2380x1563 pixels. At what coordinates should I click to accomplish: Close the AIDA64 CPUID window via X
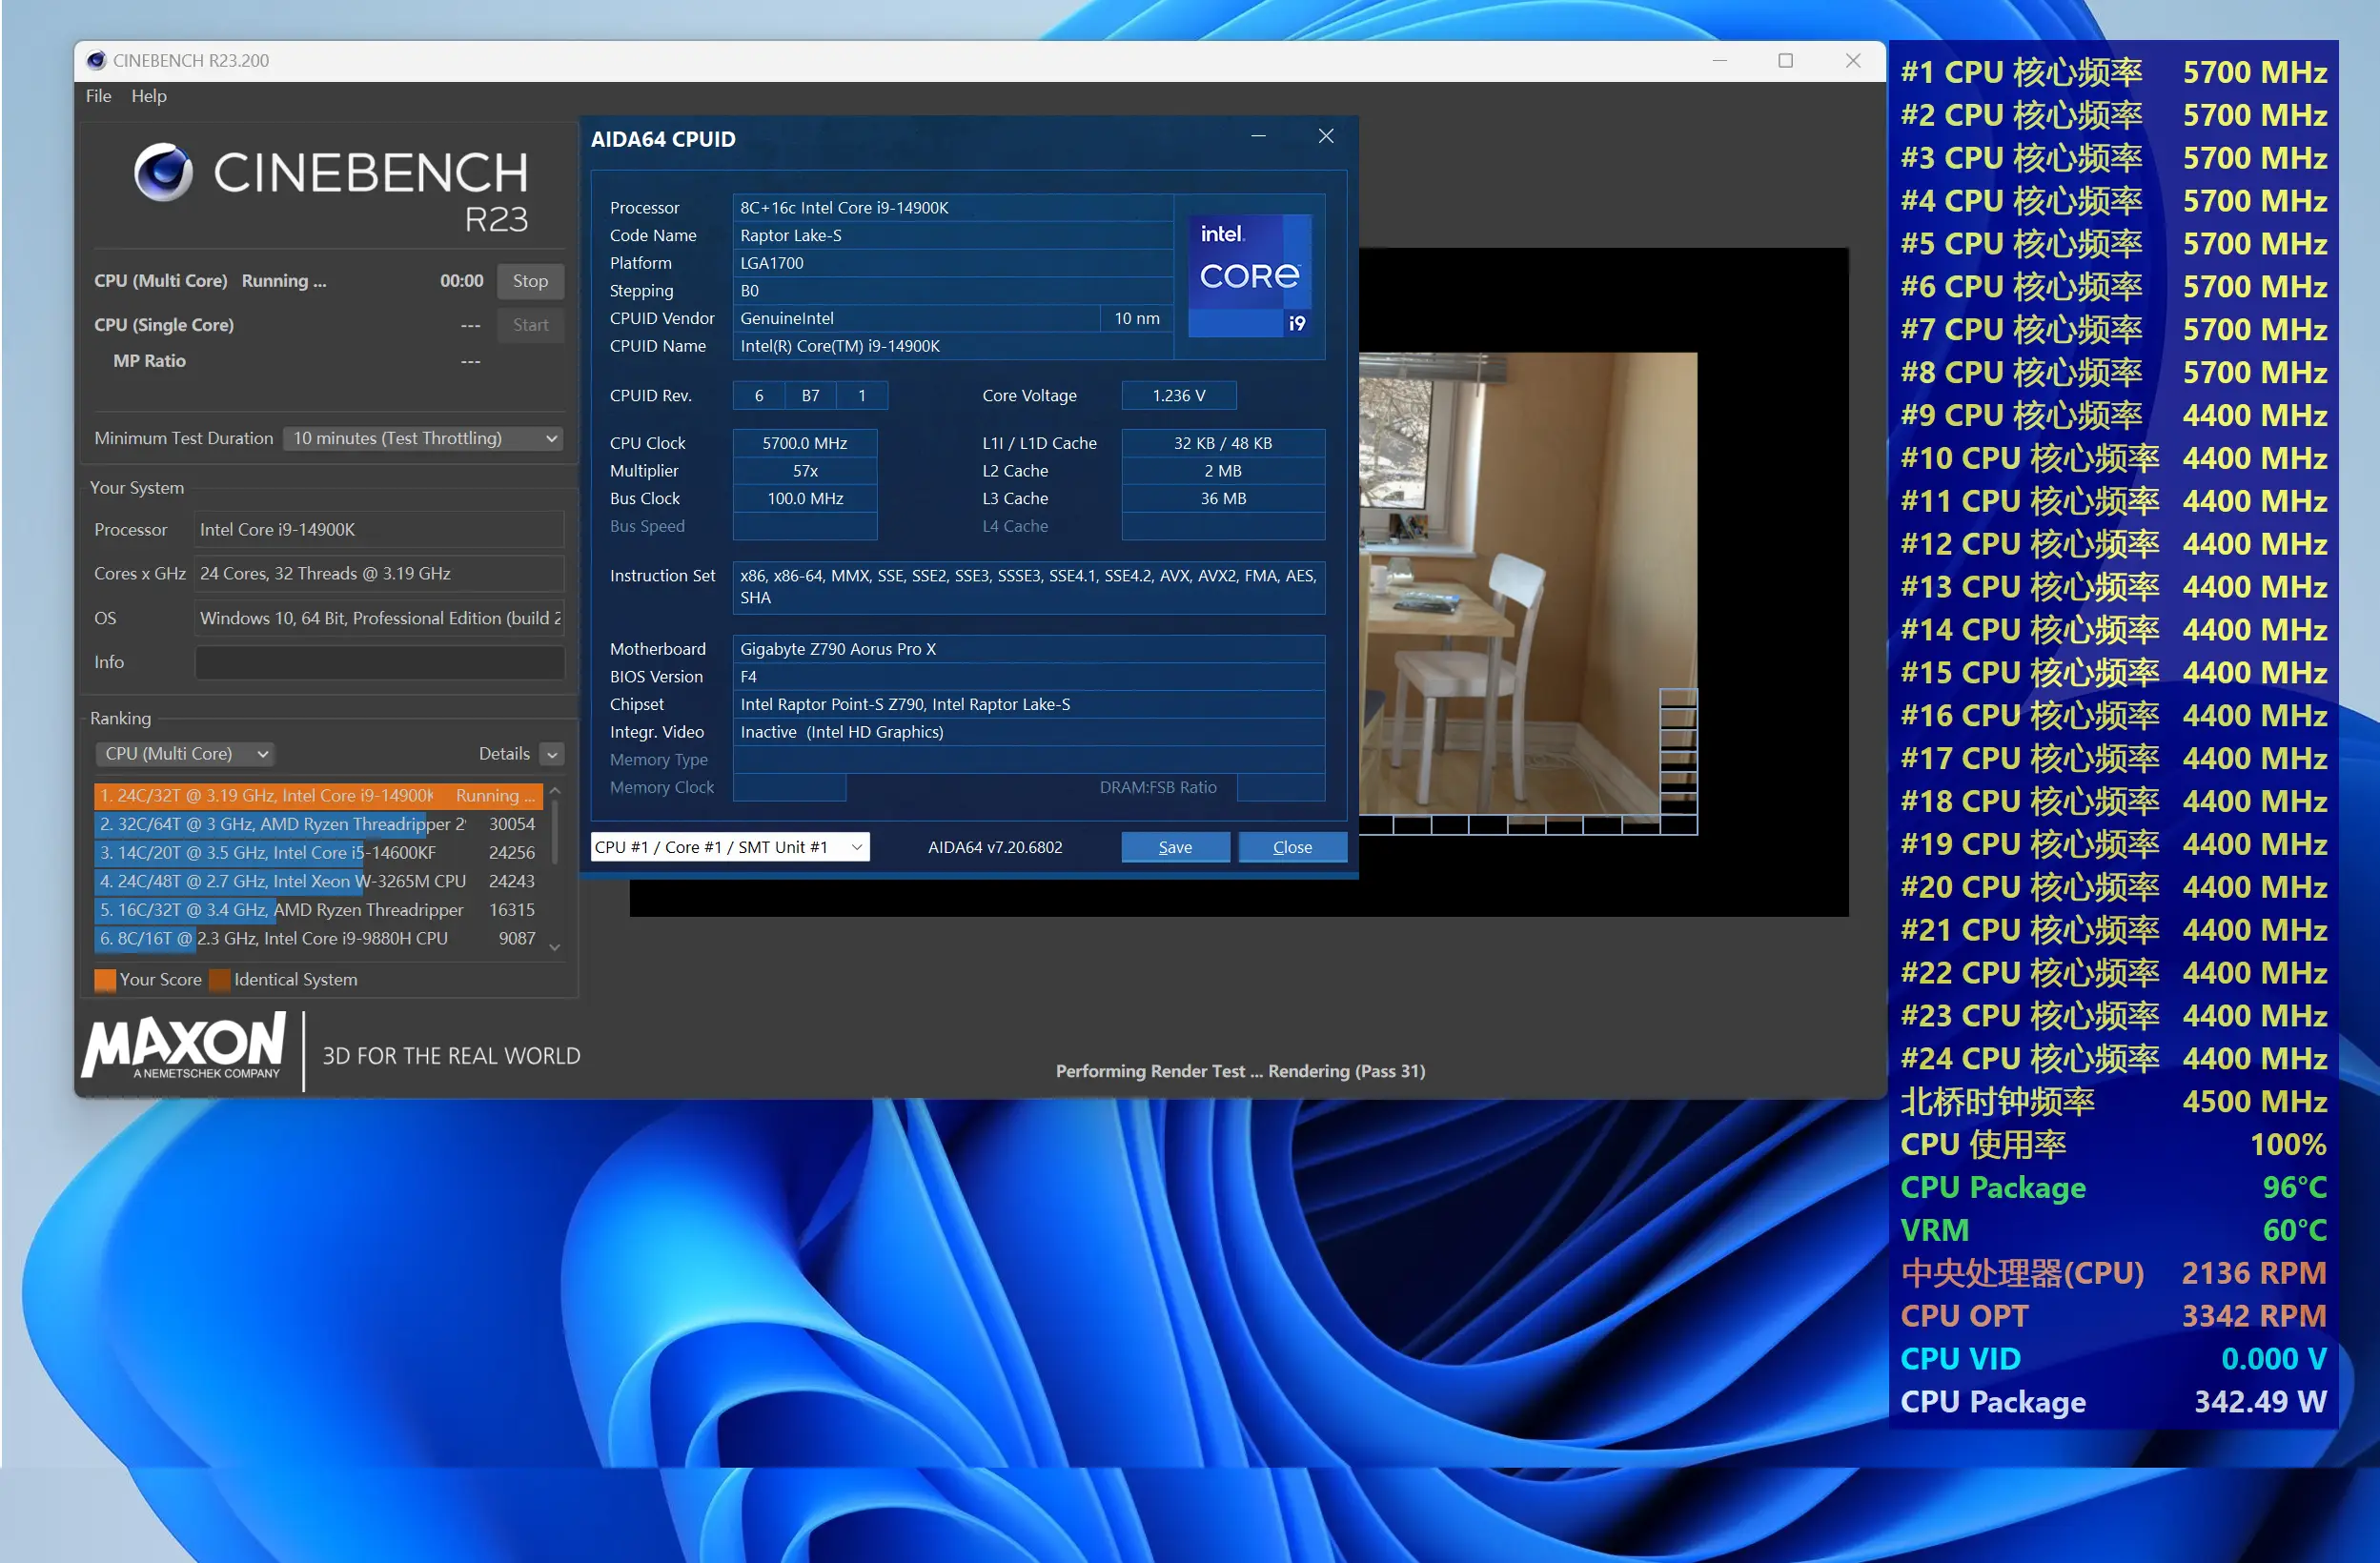1326,136
